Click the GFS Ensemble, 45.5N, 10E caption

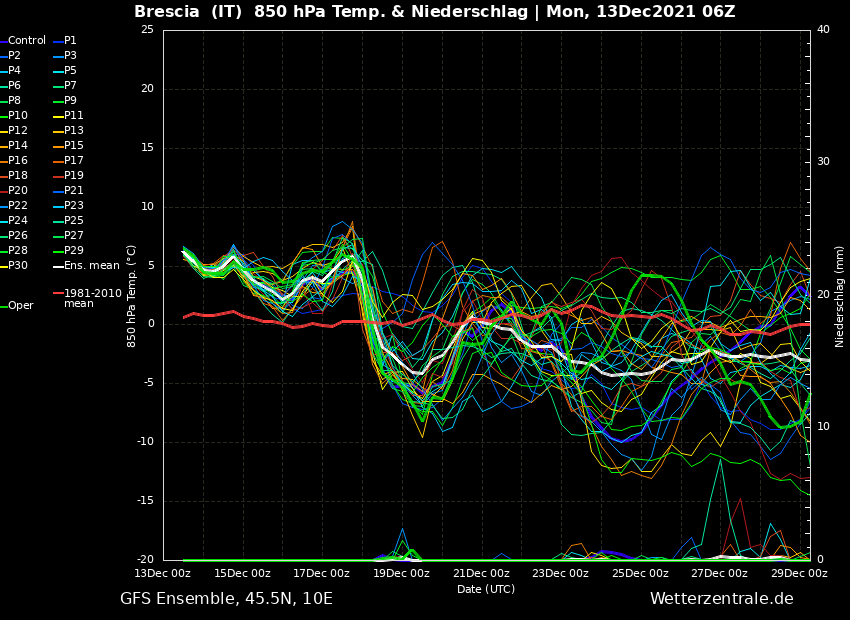(226, 598)
